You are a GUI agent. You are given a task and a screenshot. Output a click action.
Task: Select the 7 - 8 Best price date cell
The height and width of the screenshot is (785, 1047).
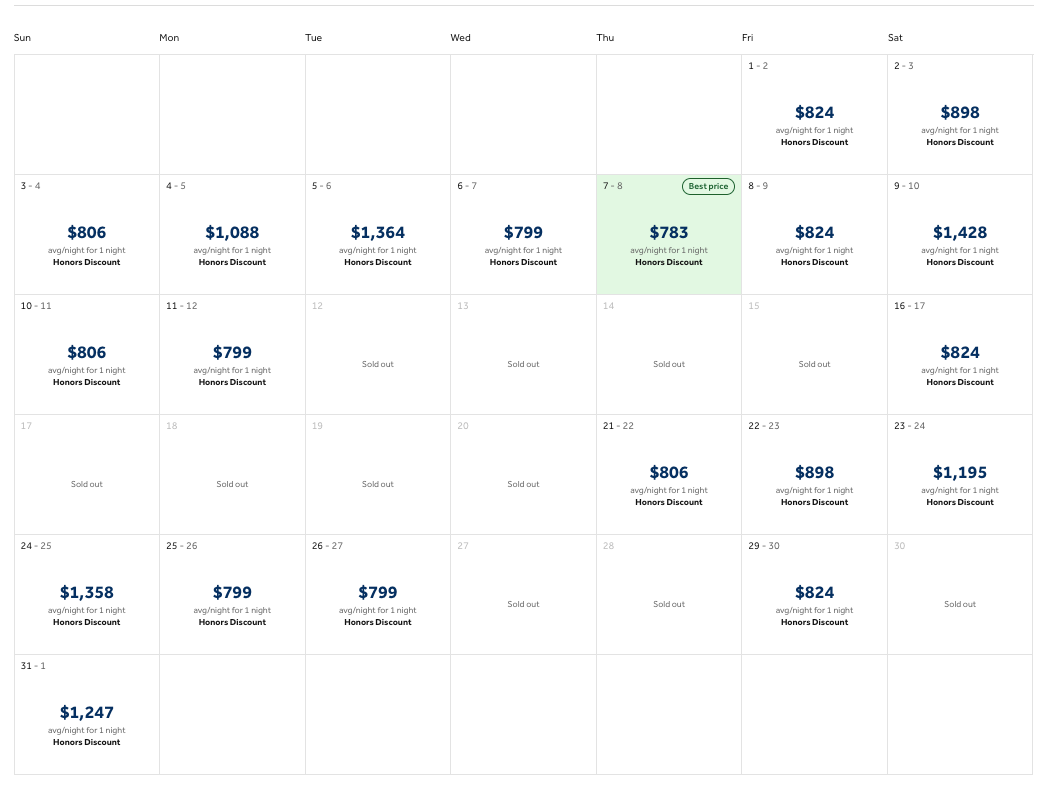669,234
